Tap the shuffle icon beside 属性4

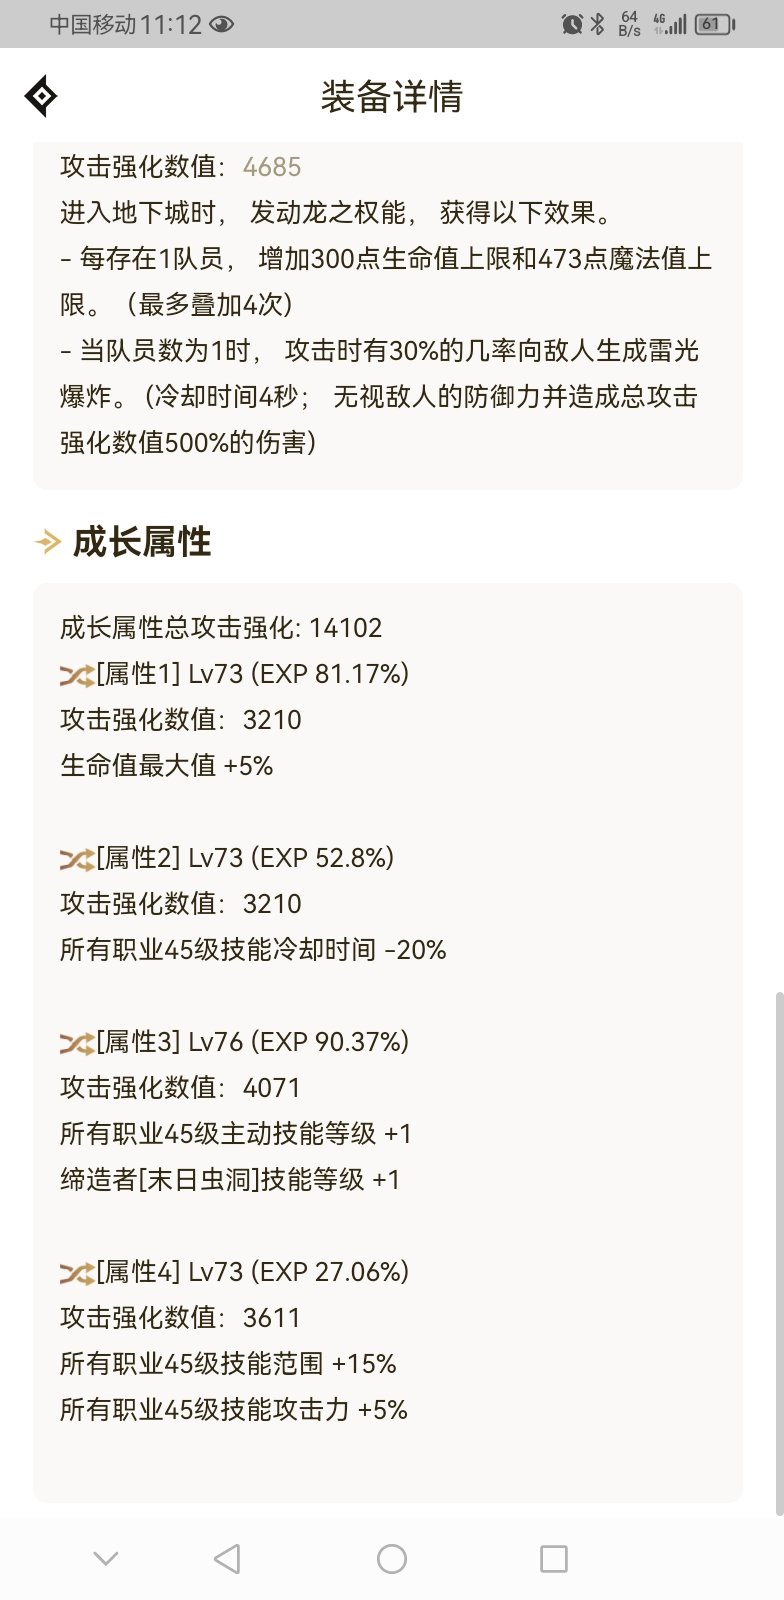76,1274
